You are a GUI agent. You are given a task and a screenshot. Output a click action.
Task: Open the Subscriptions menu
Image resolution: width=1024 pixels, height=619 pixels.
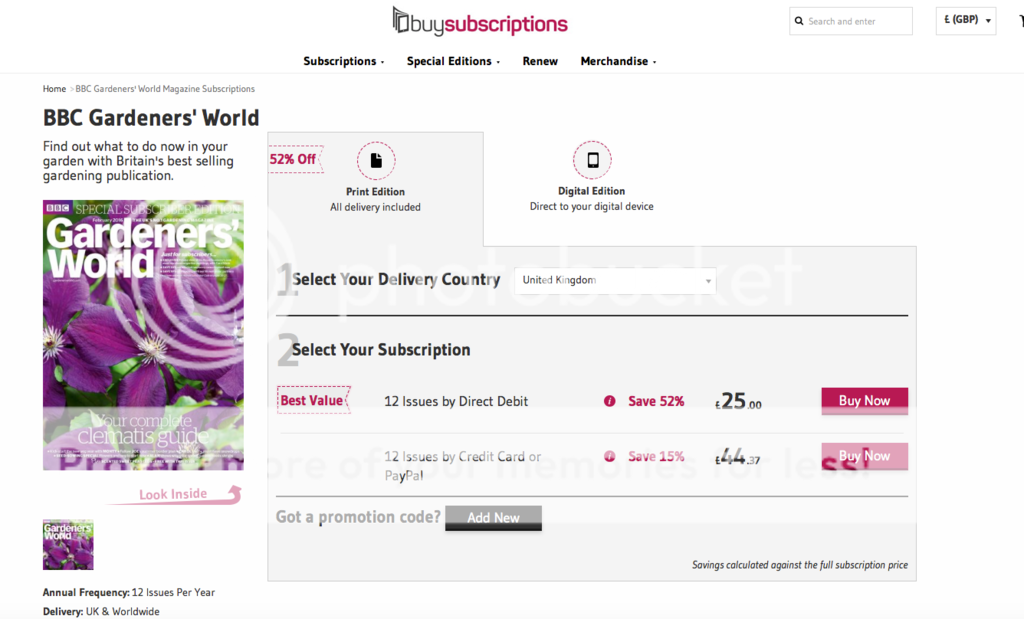[x=344, y=61]
